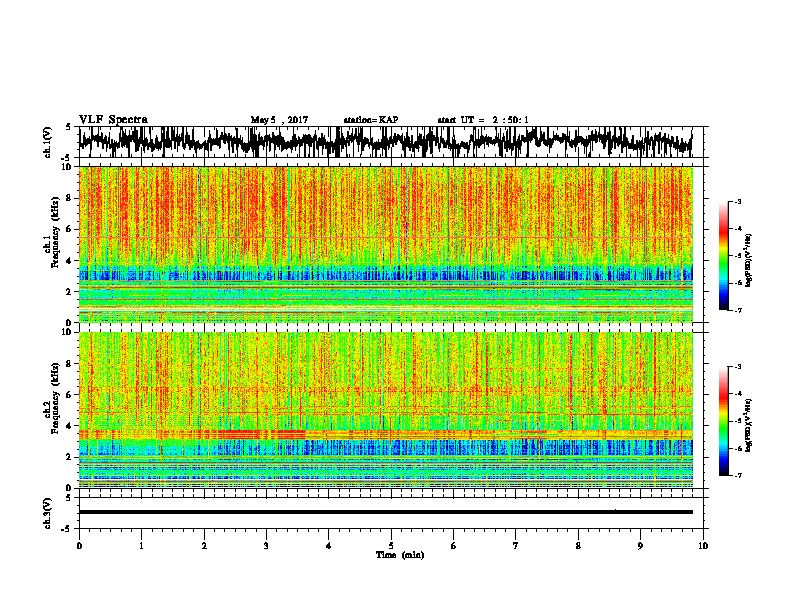
Task: Click the 'VLF Spectra' plot title
Action: click(113, 120)
